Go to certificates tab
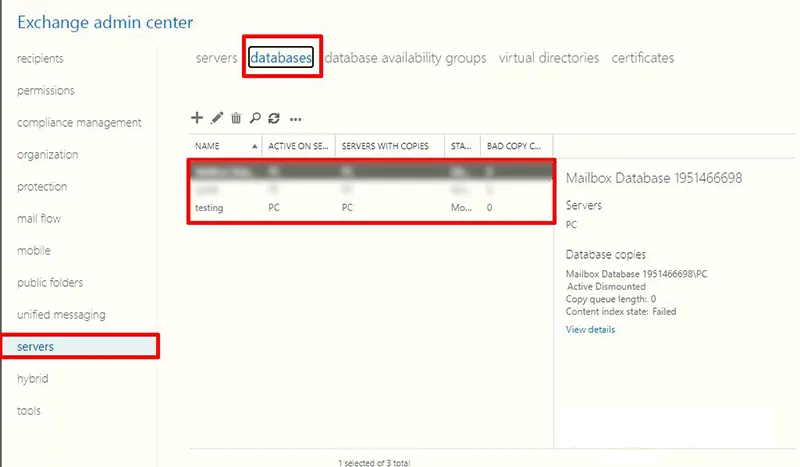The height and width of the screenshot is (467, 800). pos(643,58)
